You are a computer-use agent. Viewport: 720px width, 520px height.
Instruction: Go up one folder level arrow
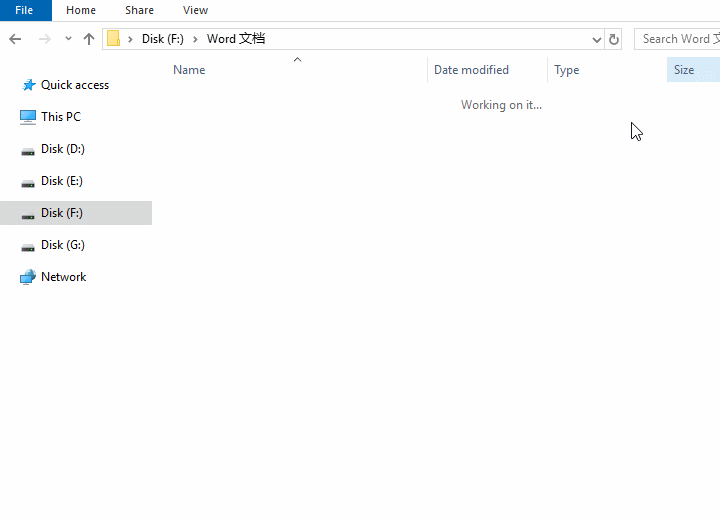pos(89,39)
